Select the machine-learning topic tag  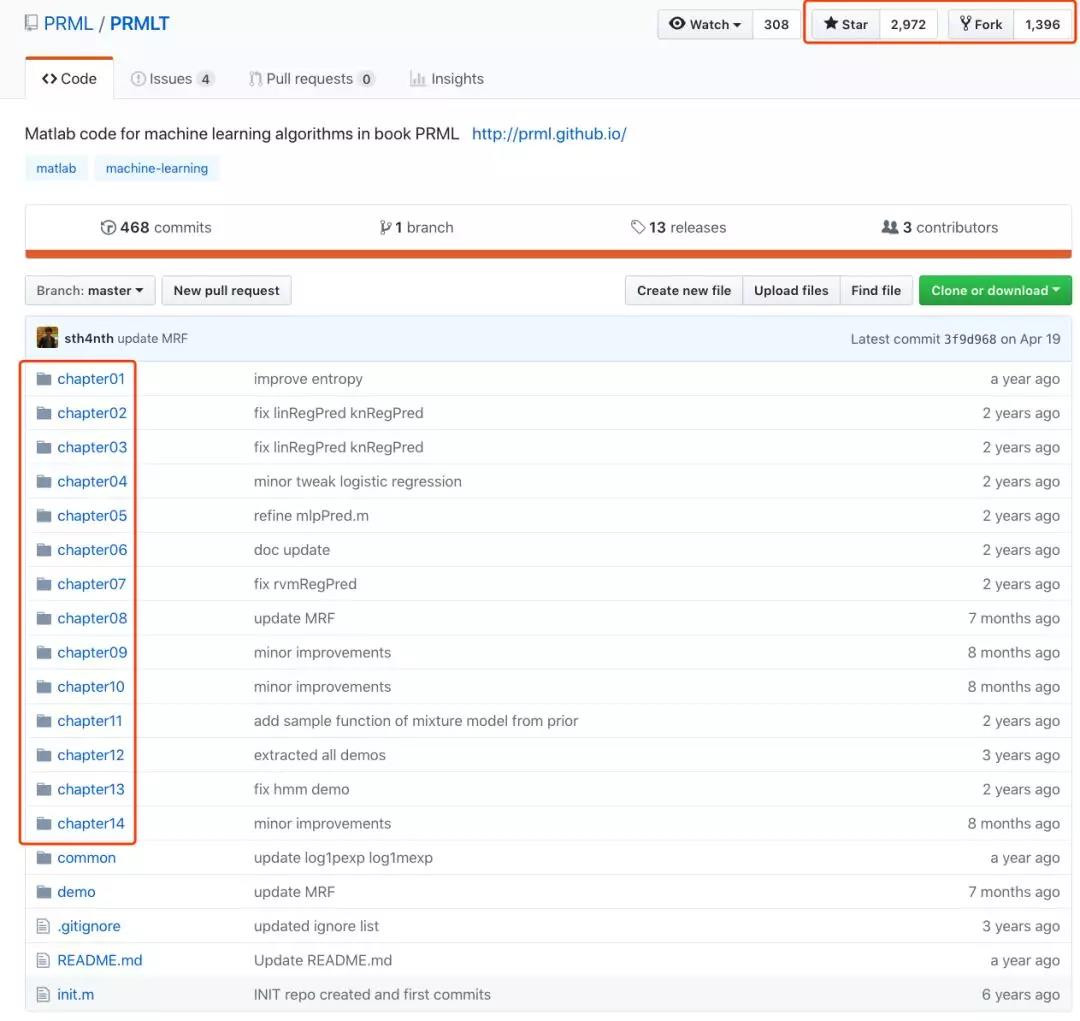tap(157, 168)
